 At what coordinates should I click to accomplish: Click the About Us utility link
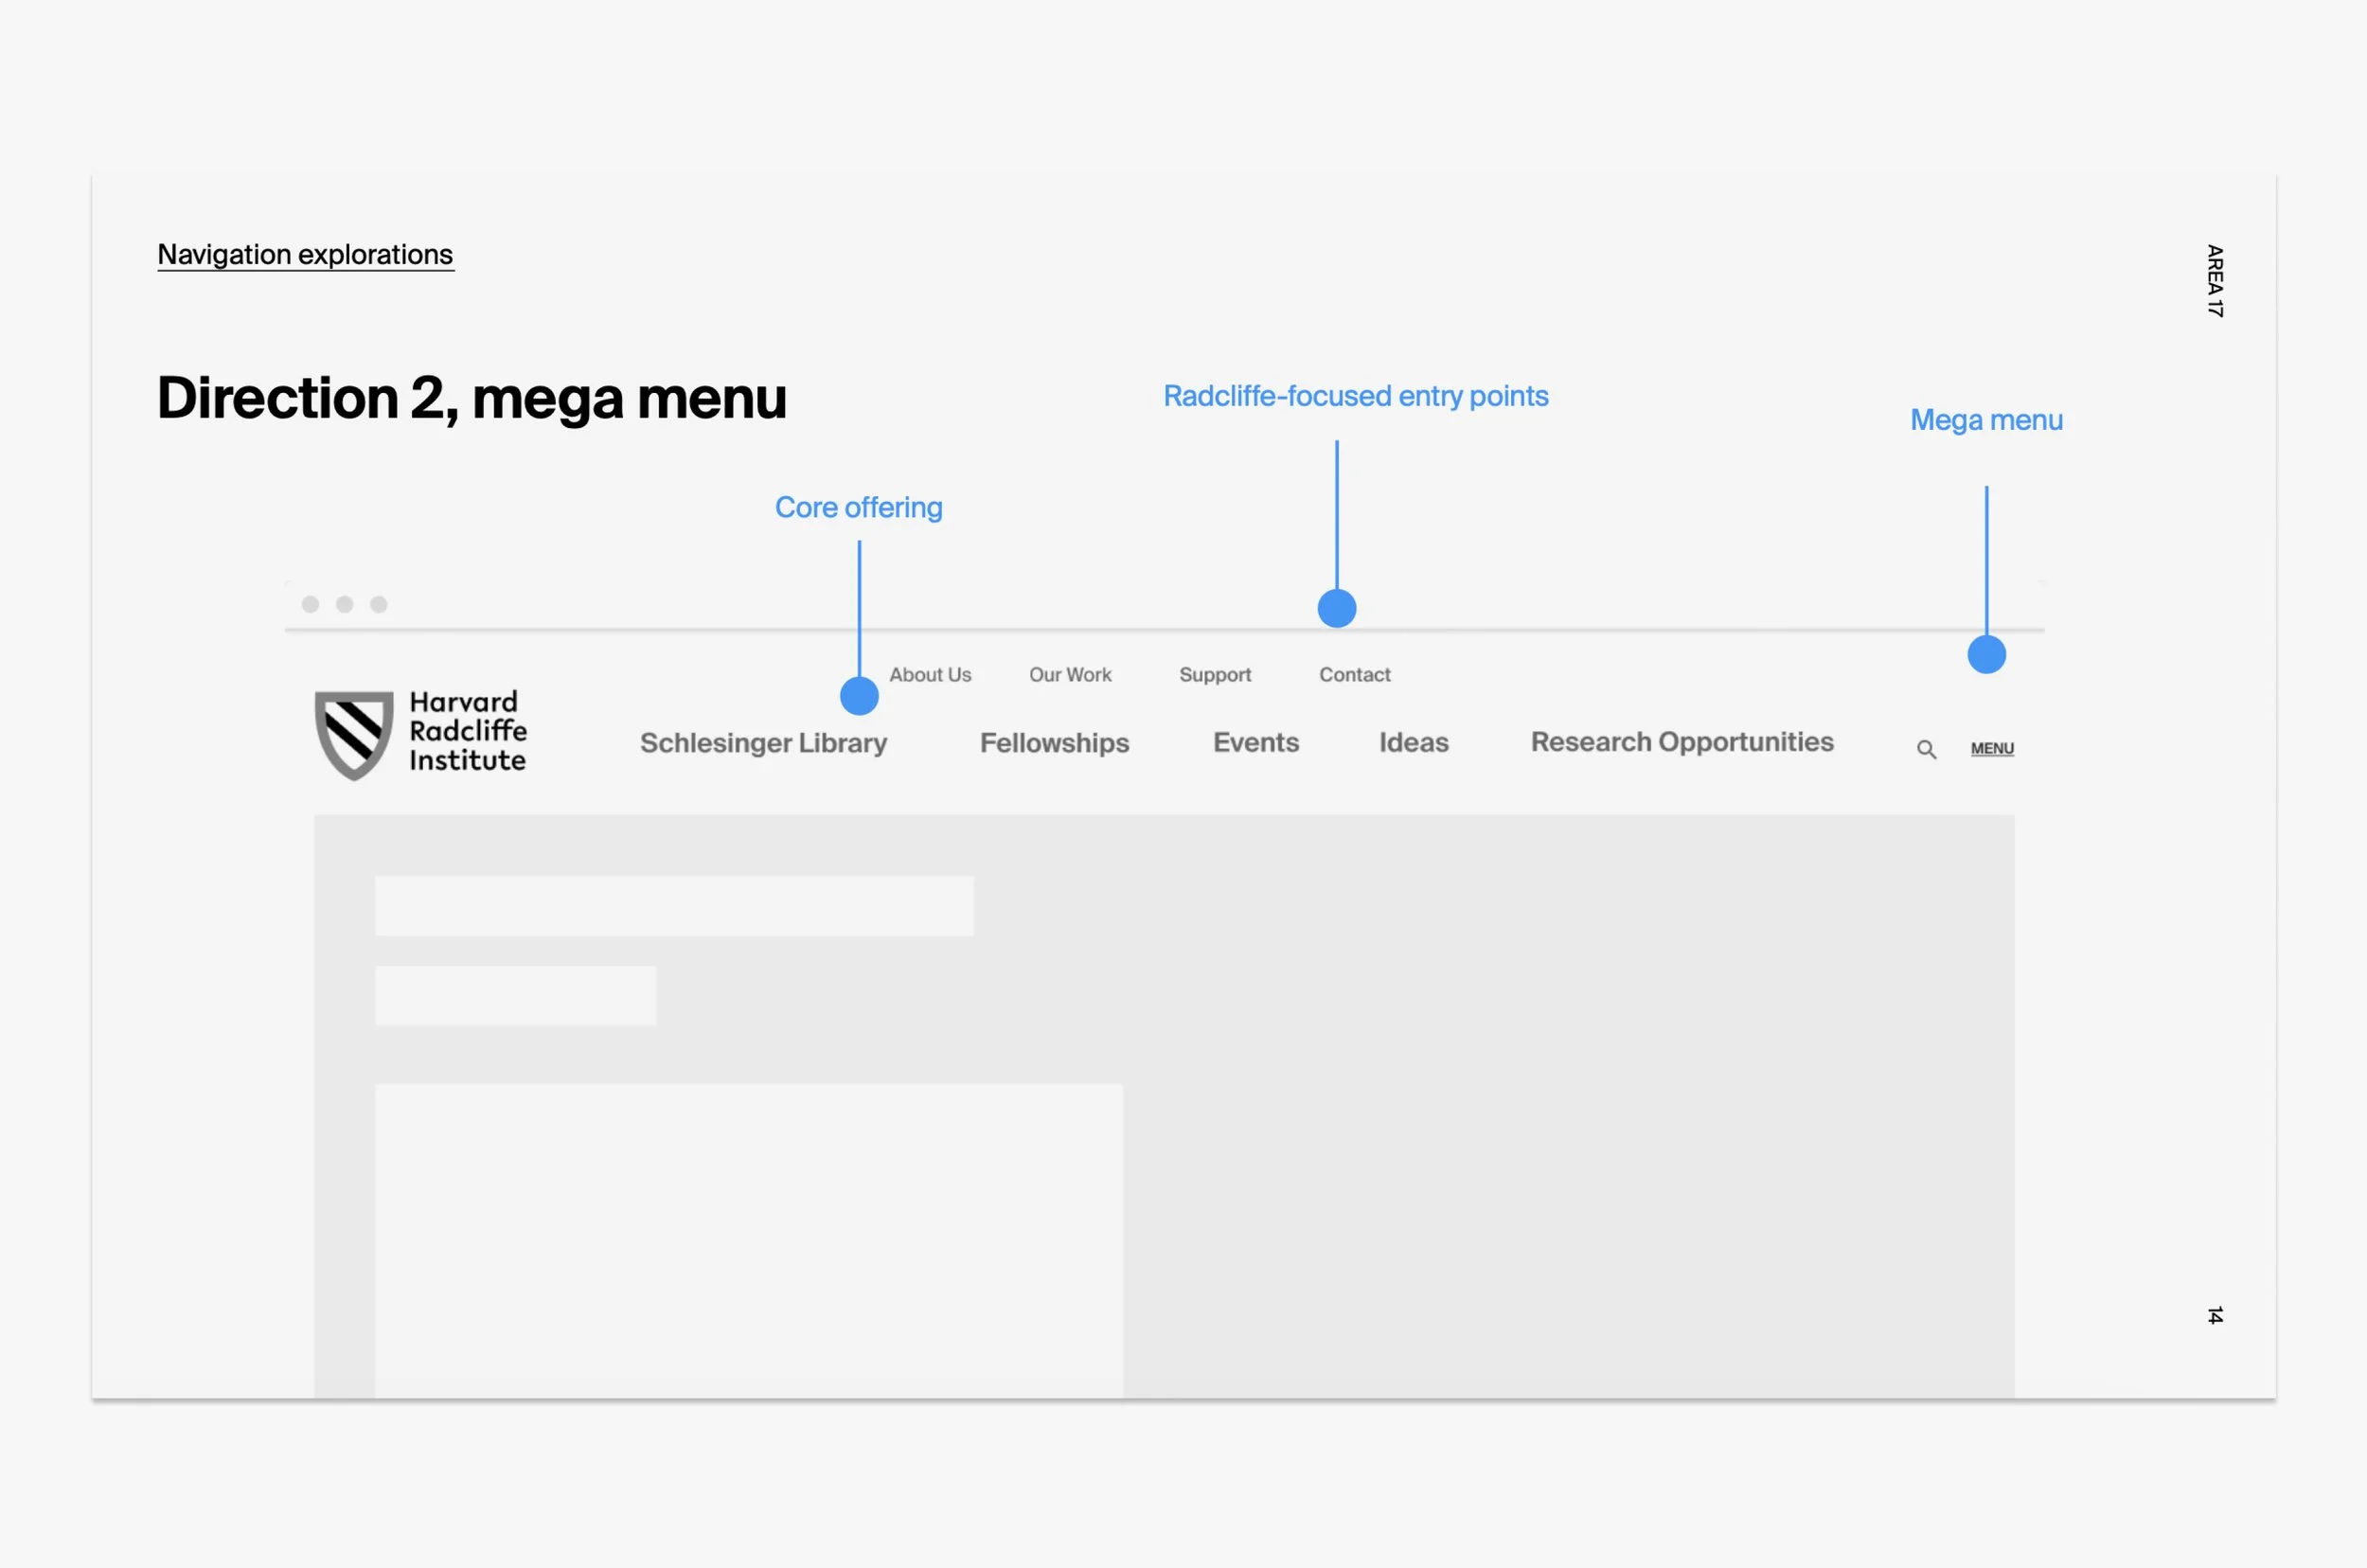(x=930, y=675)
